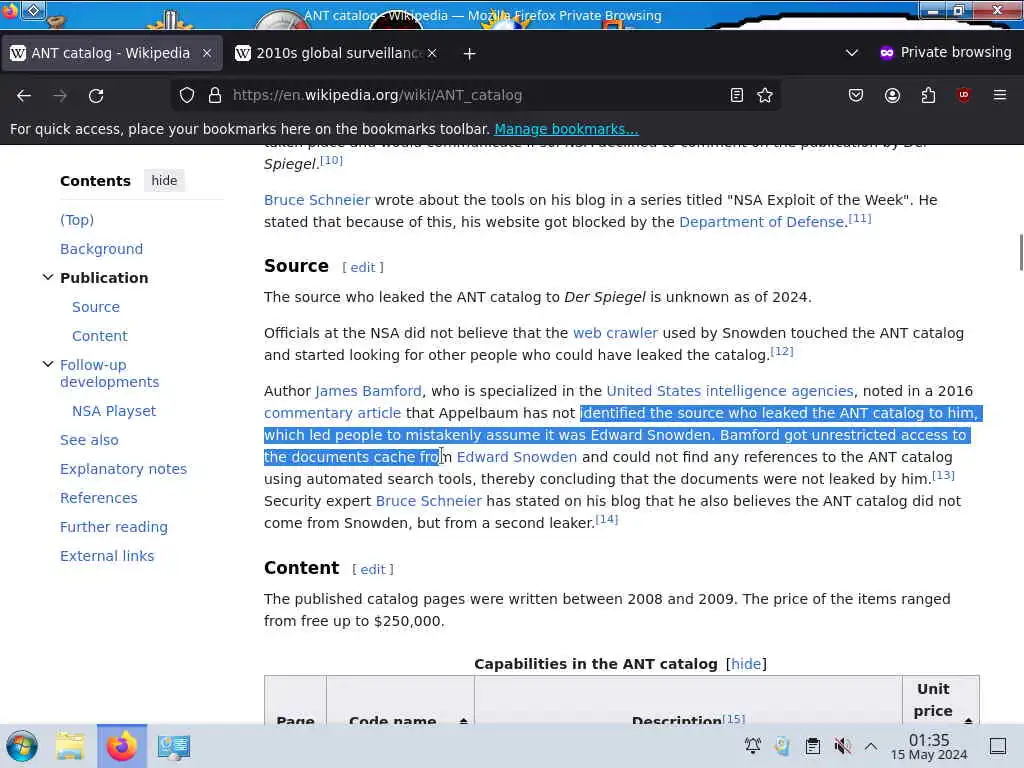Show site security lock information

click(x=215, y=95)
